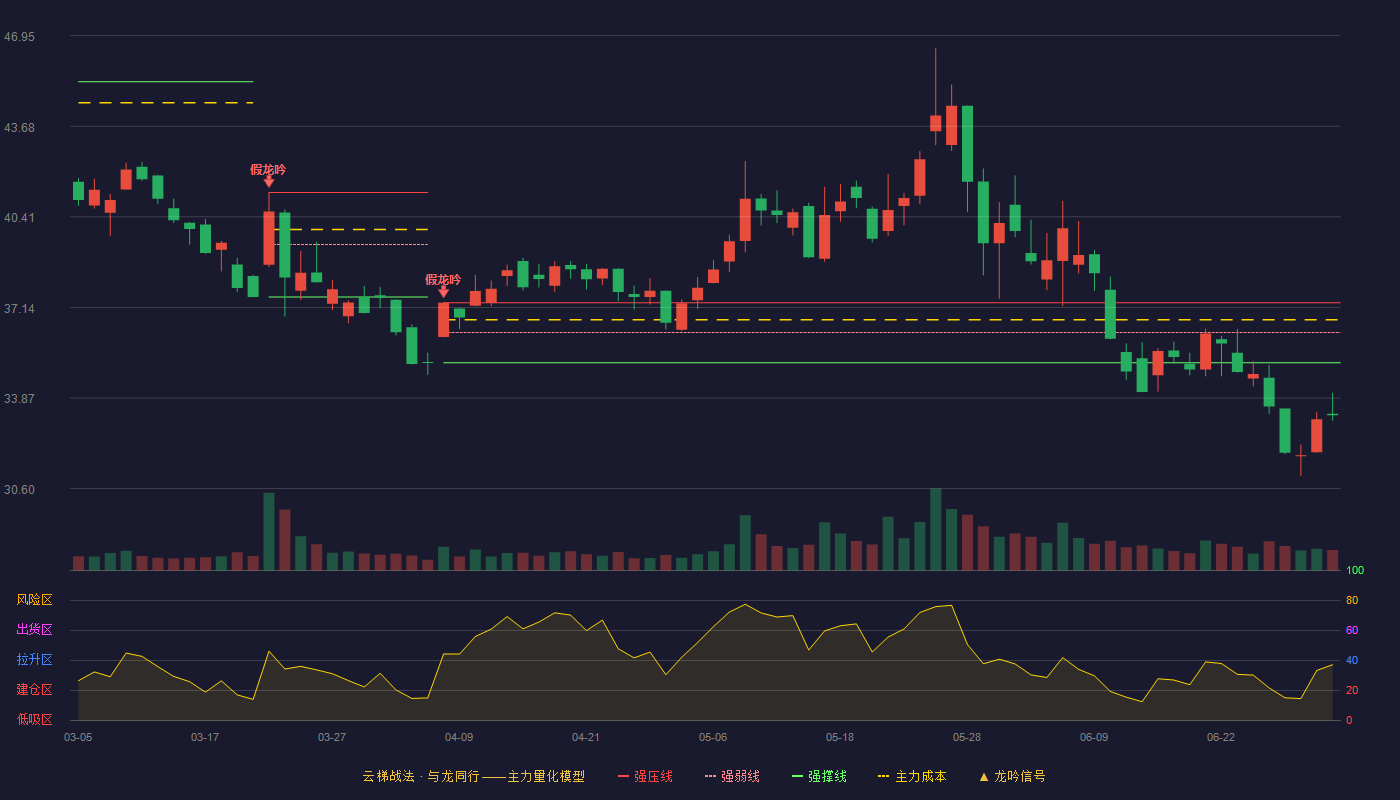Click the 46.95 price axis label
Screen dimensions: 1400x800
(x=19, y=37)
